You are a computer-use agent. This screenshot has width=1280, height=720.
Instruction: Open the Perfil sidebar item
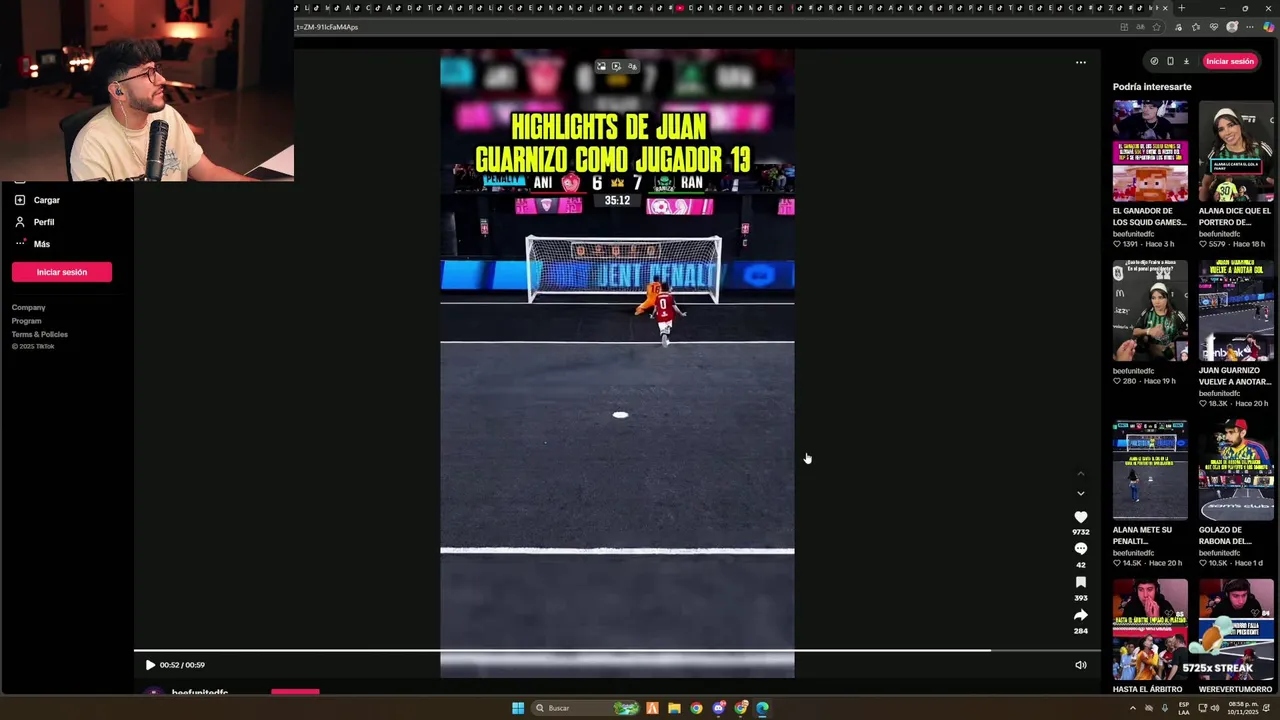click(35, 222)
